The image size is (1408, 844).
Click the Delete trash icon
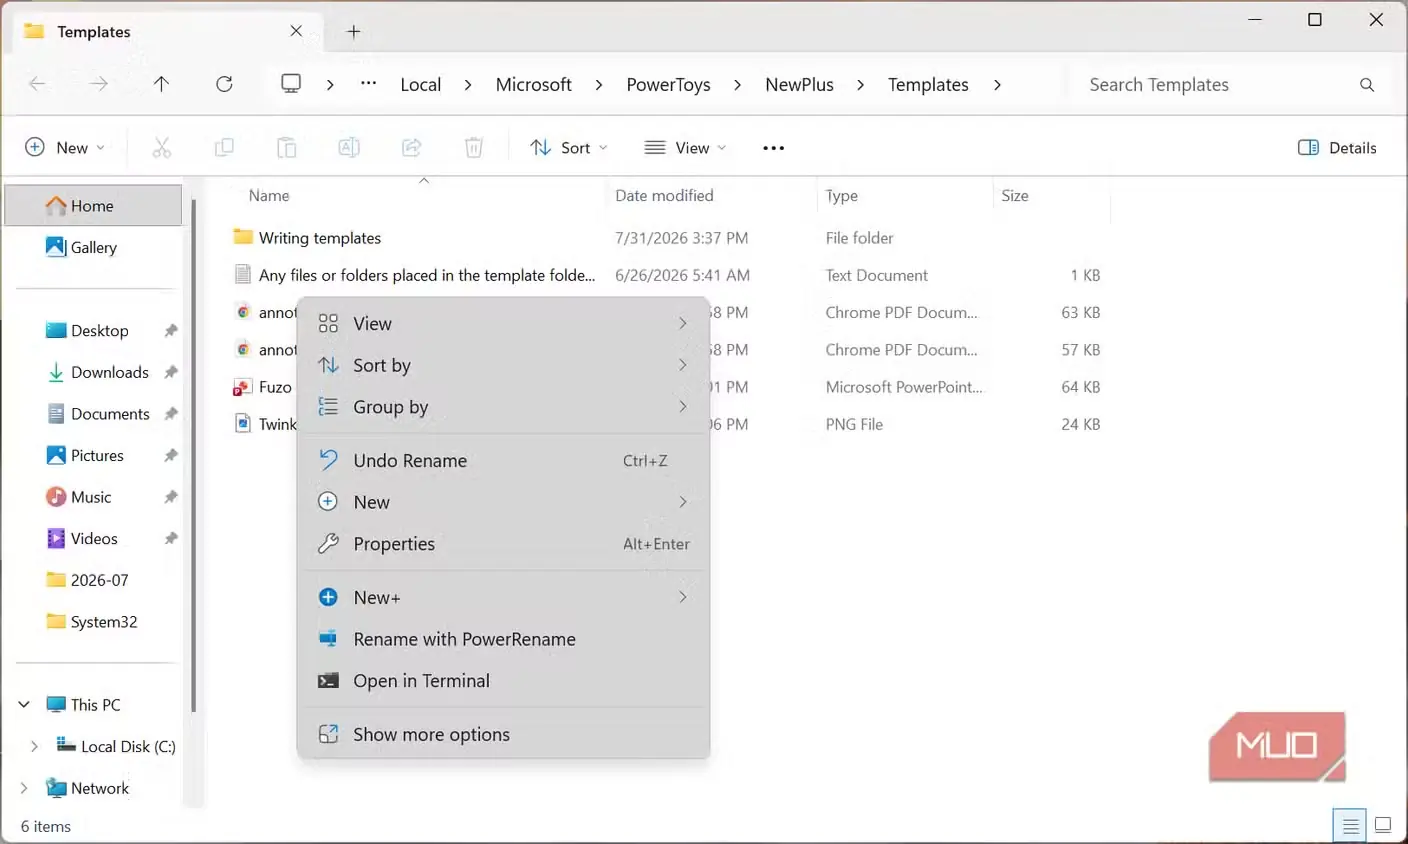coord(474,148)
